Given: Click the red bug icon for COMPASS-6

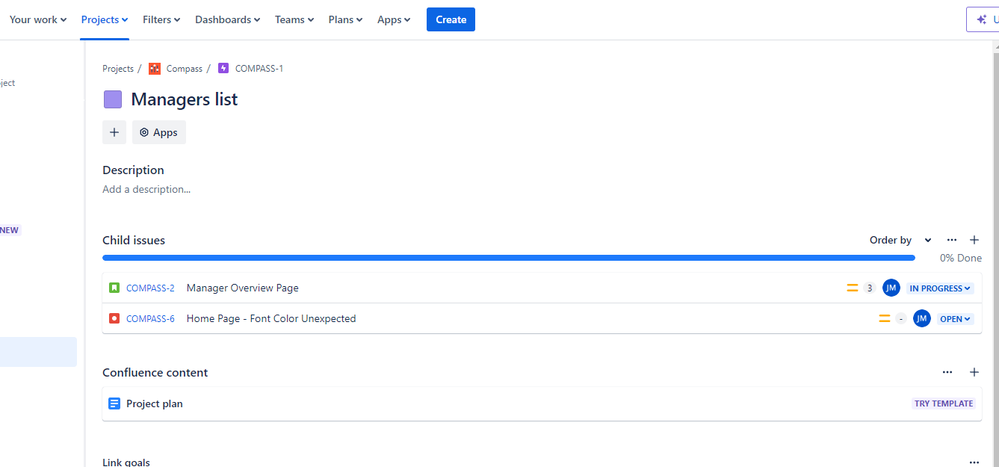Looking at the screenshot, I should click(x=114, y=318).
